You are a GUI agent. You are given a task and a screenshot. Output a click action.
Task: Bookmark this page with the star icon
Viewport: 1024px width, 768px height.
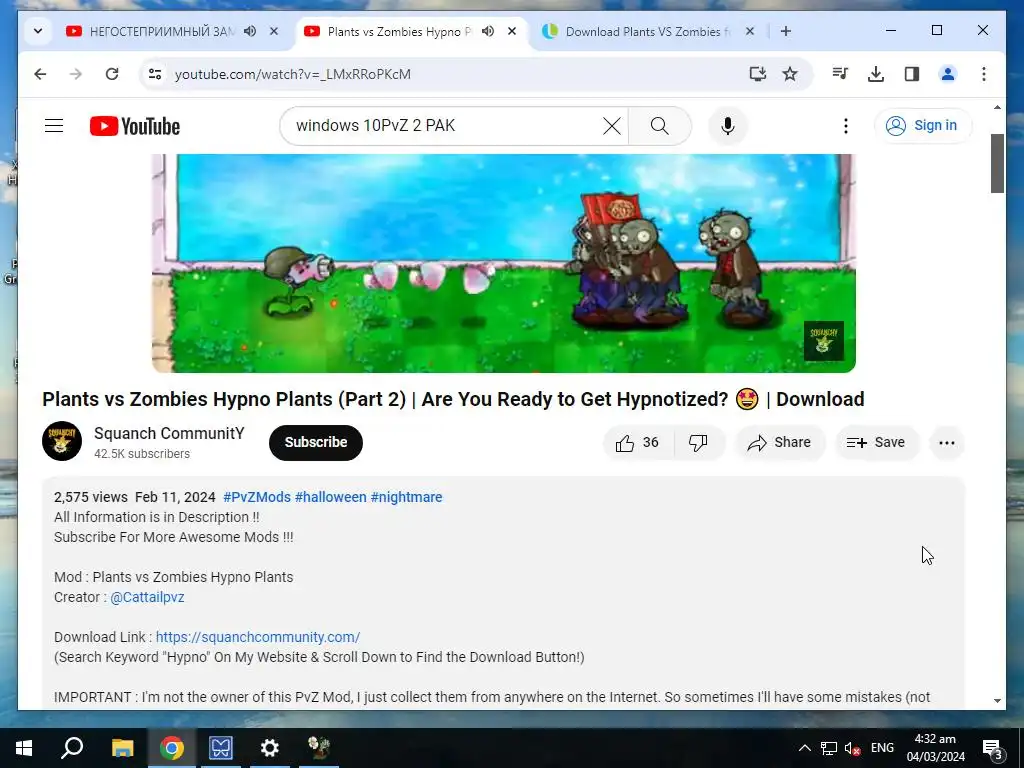790,74
